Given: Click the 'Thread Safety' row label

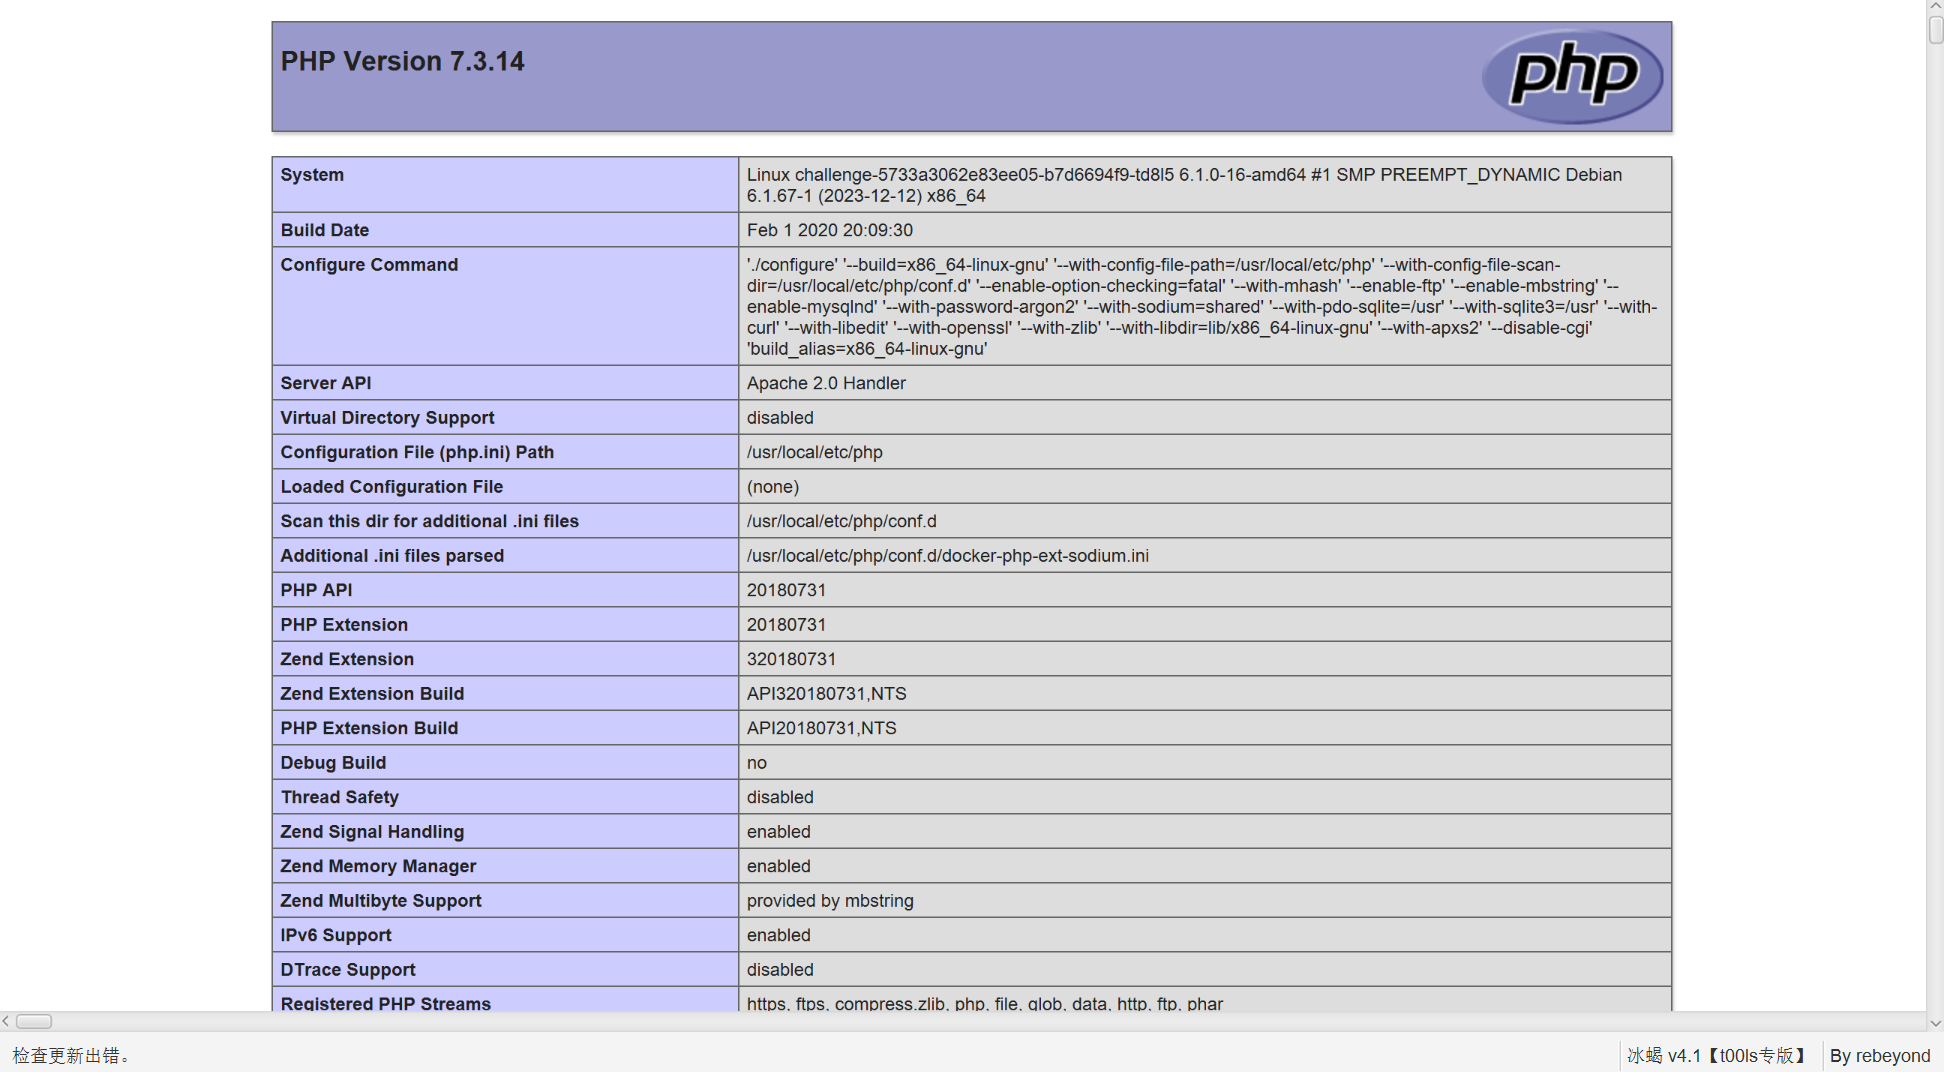Looking at the screenshot, I should pos(339,797).
